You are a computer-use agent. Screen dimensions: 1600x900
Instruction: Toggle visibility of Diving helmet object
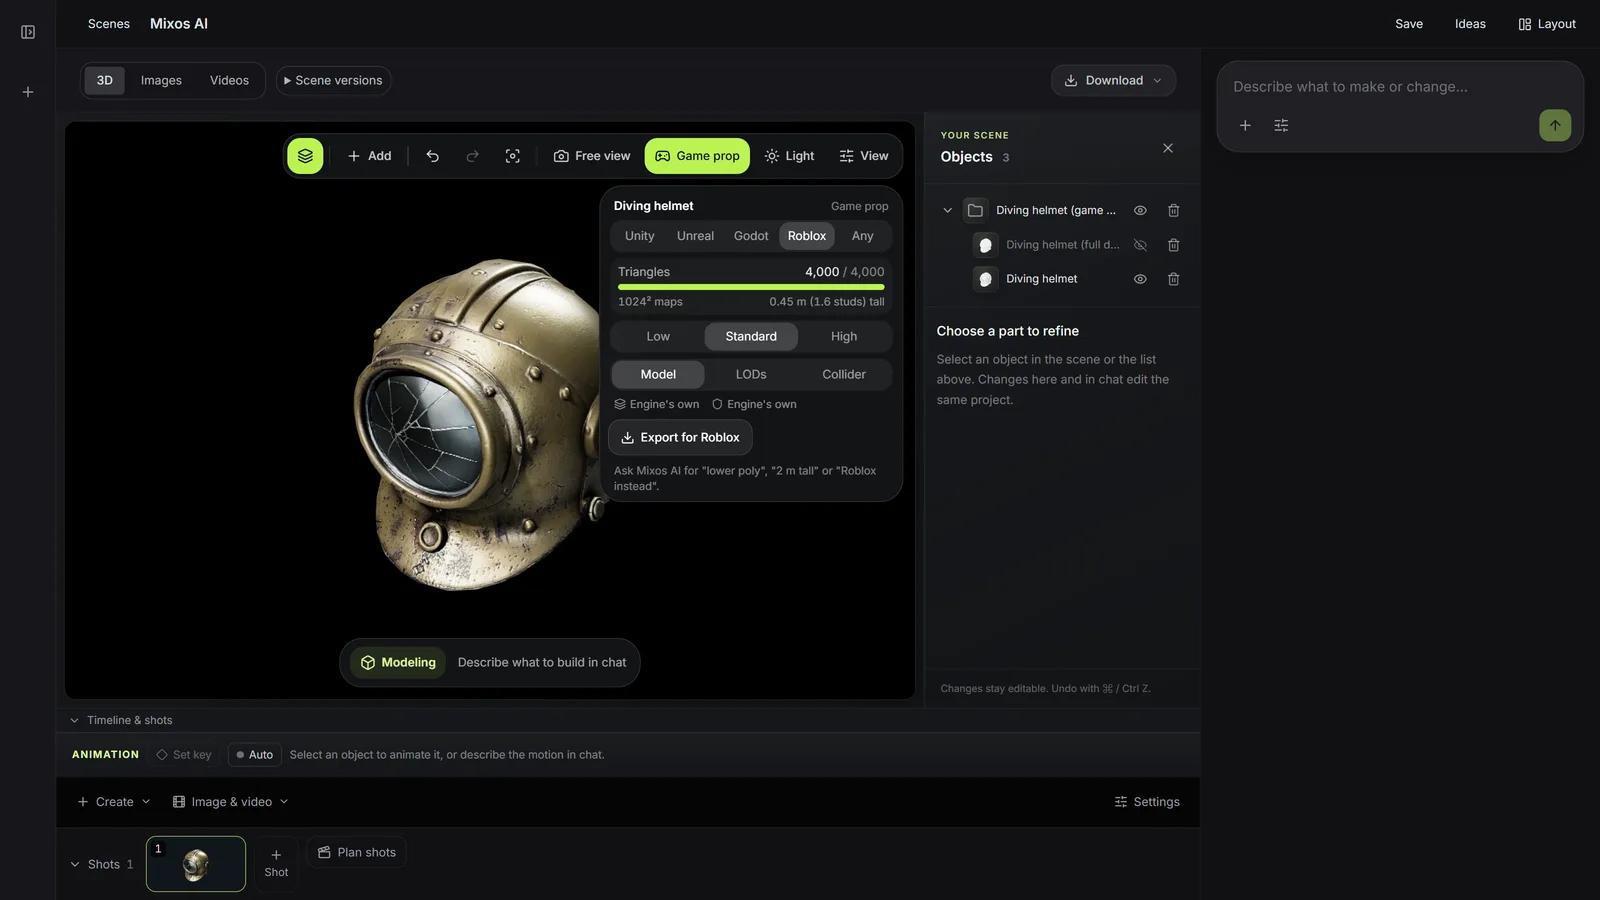coord(1140,279)
